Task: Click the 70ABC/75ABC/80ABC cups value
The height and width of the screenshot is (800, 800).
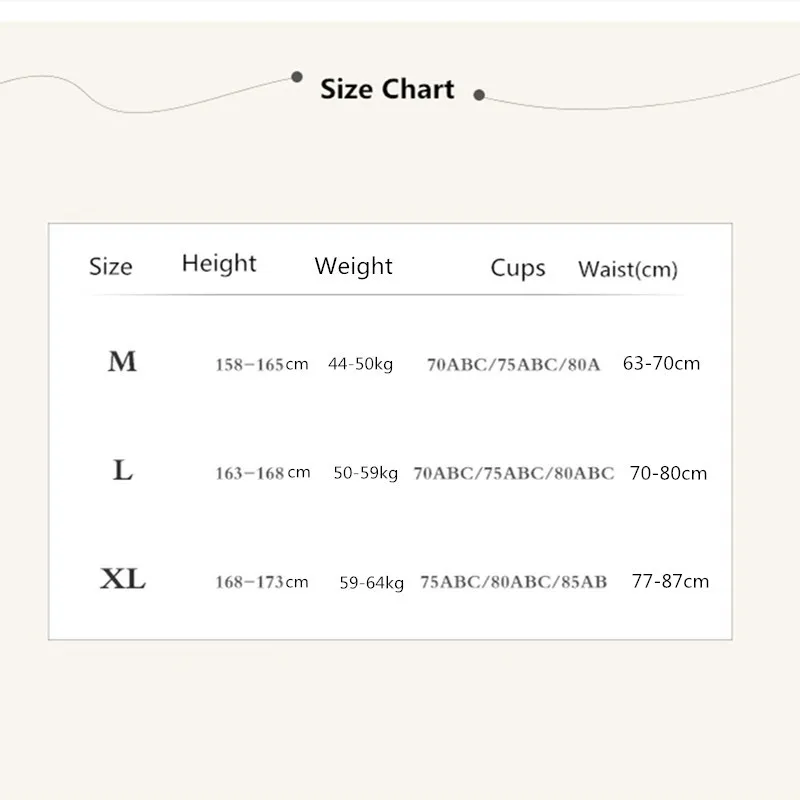Action: coord(513,473)
